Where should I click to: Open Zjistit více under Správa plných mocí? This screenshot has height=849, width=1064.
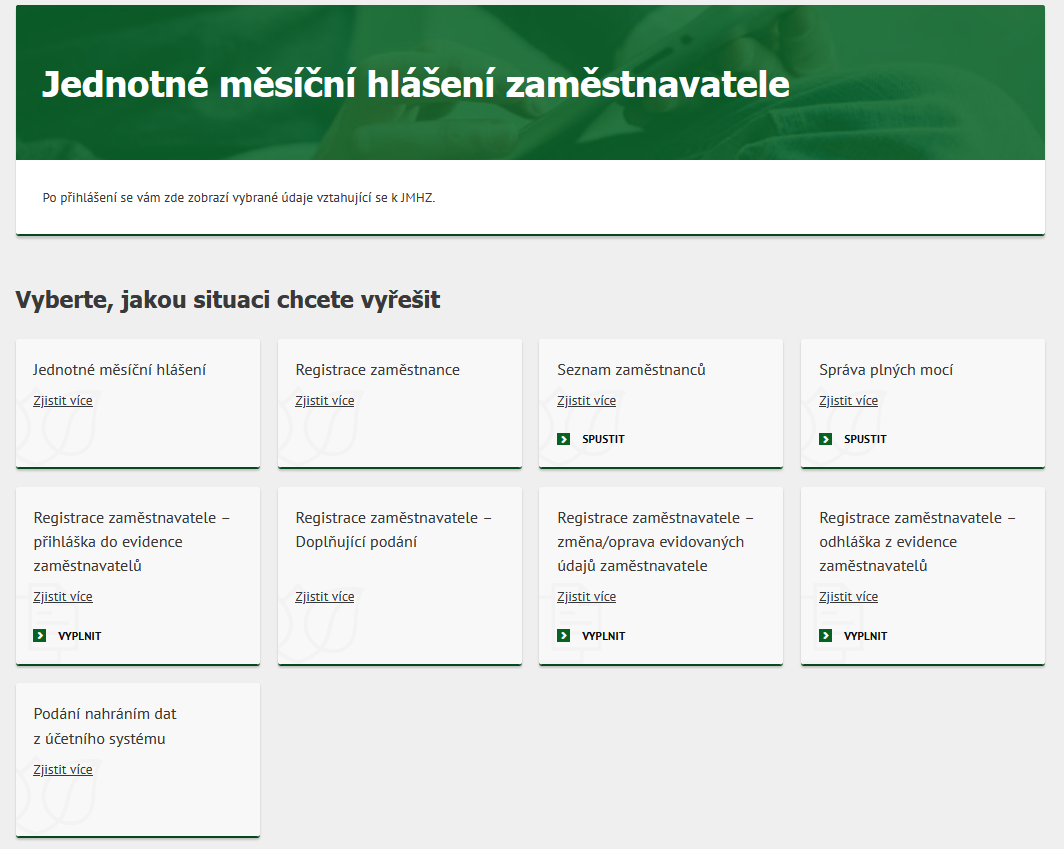click(849, 401)
